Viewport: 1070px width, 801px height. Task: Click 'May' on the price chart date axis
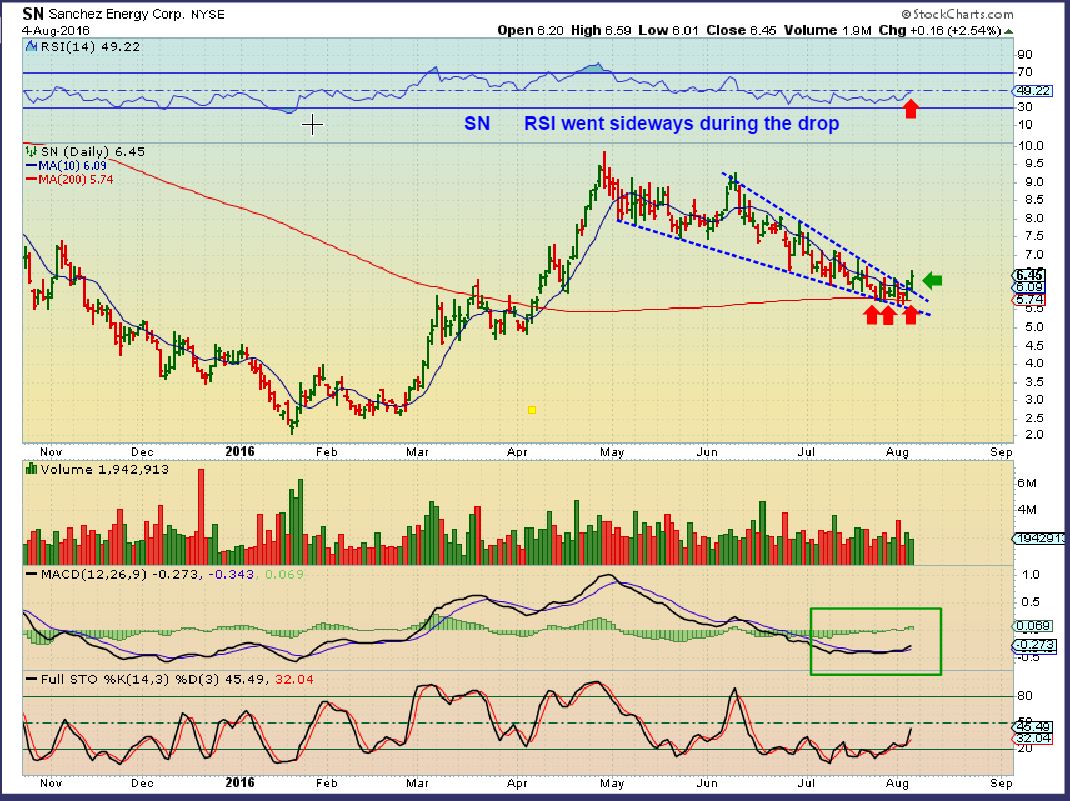click(x=612, y=452)
